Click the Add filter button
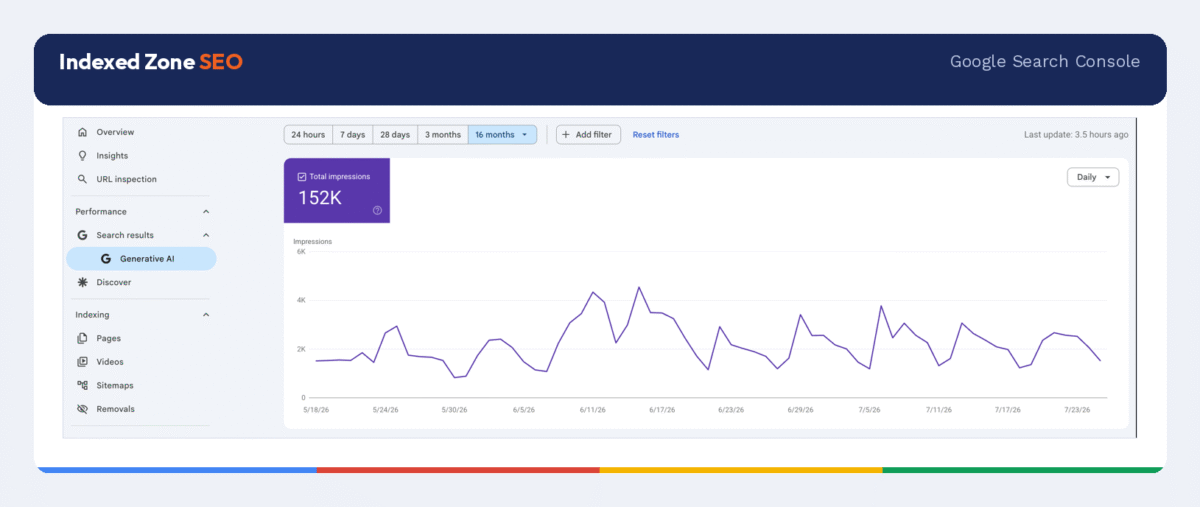This screenshot has width=1200, height=507. [589, 134]
